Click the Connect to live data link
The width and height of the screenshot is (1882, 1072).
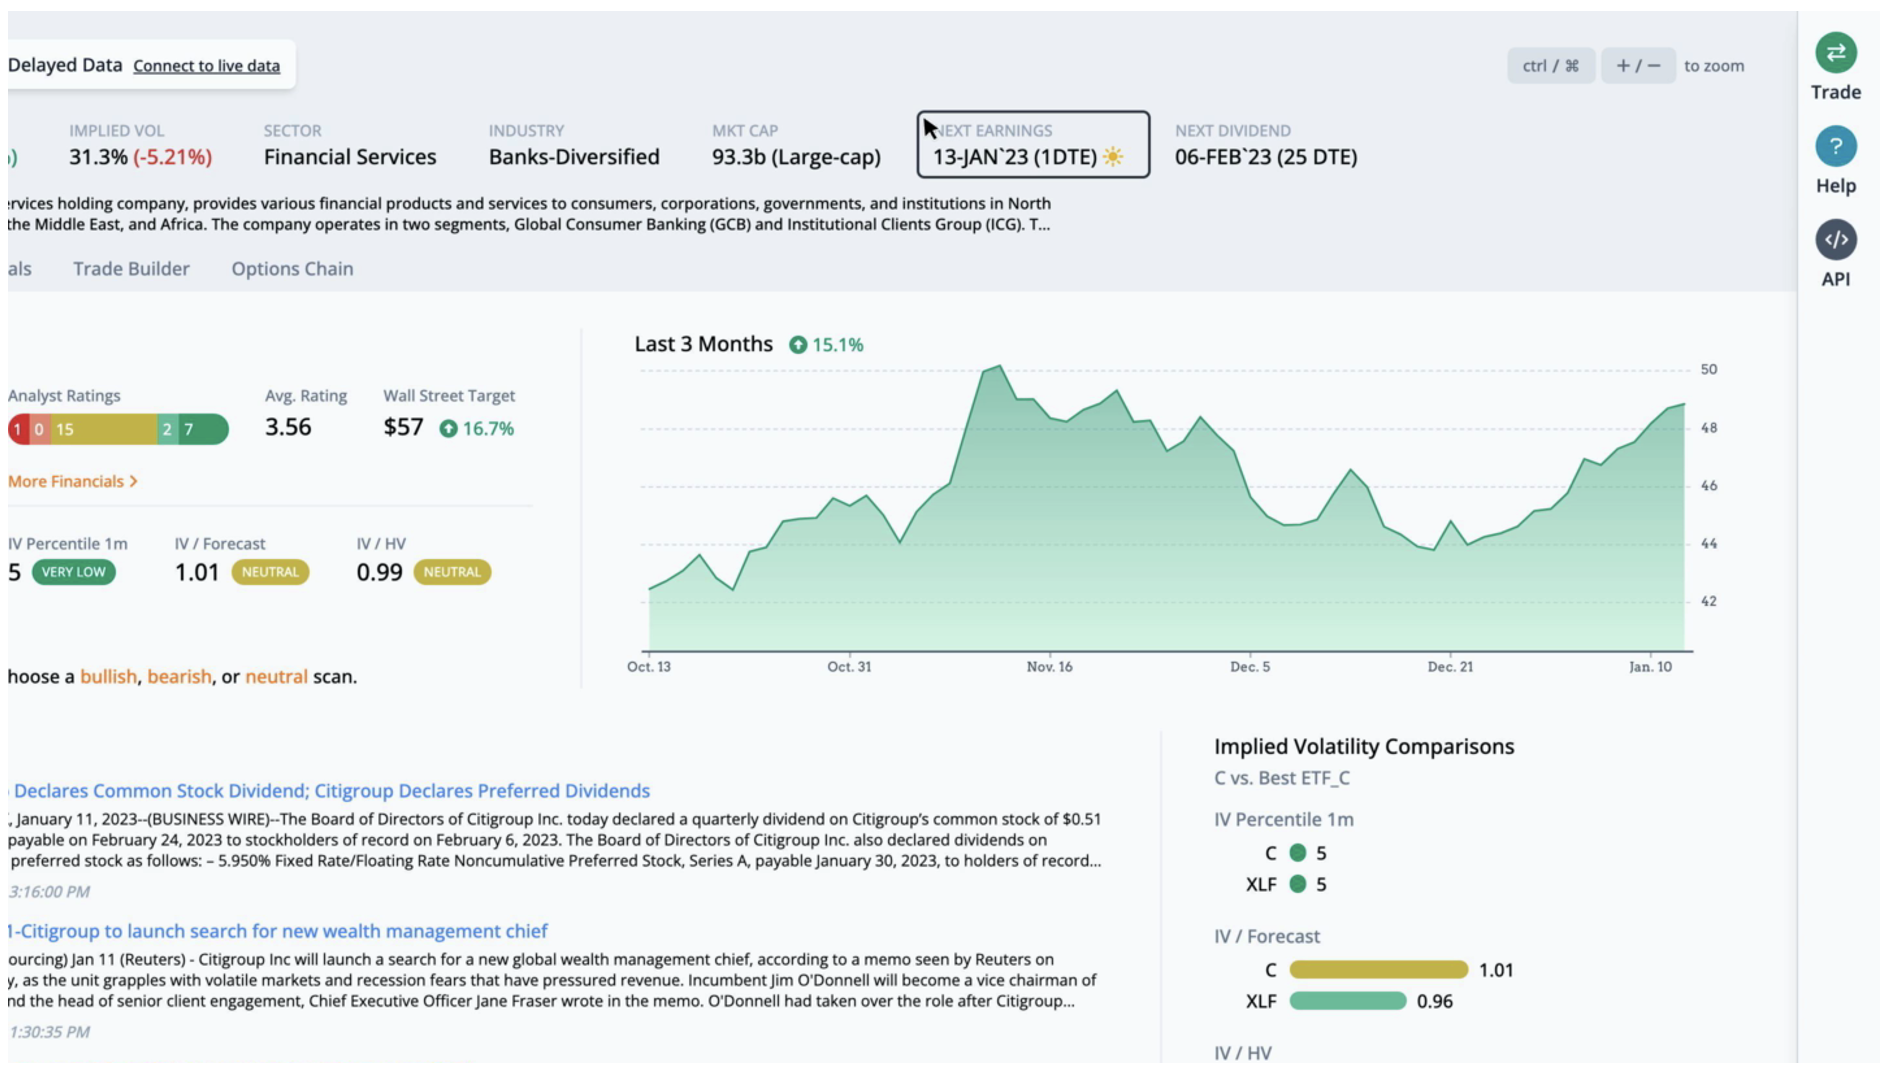(206, 66)
